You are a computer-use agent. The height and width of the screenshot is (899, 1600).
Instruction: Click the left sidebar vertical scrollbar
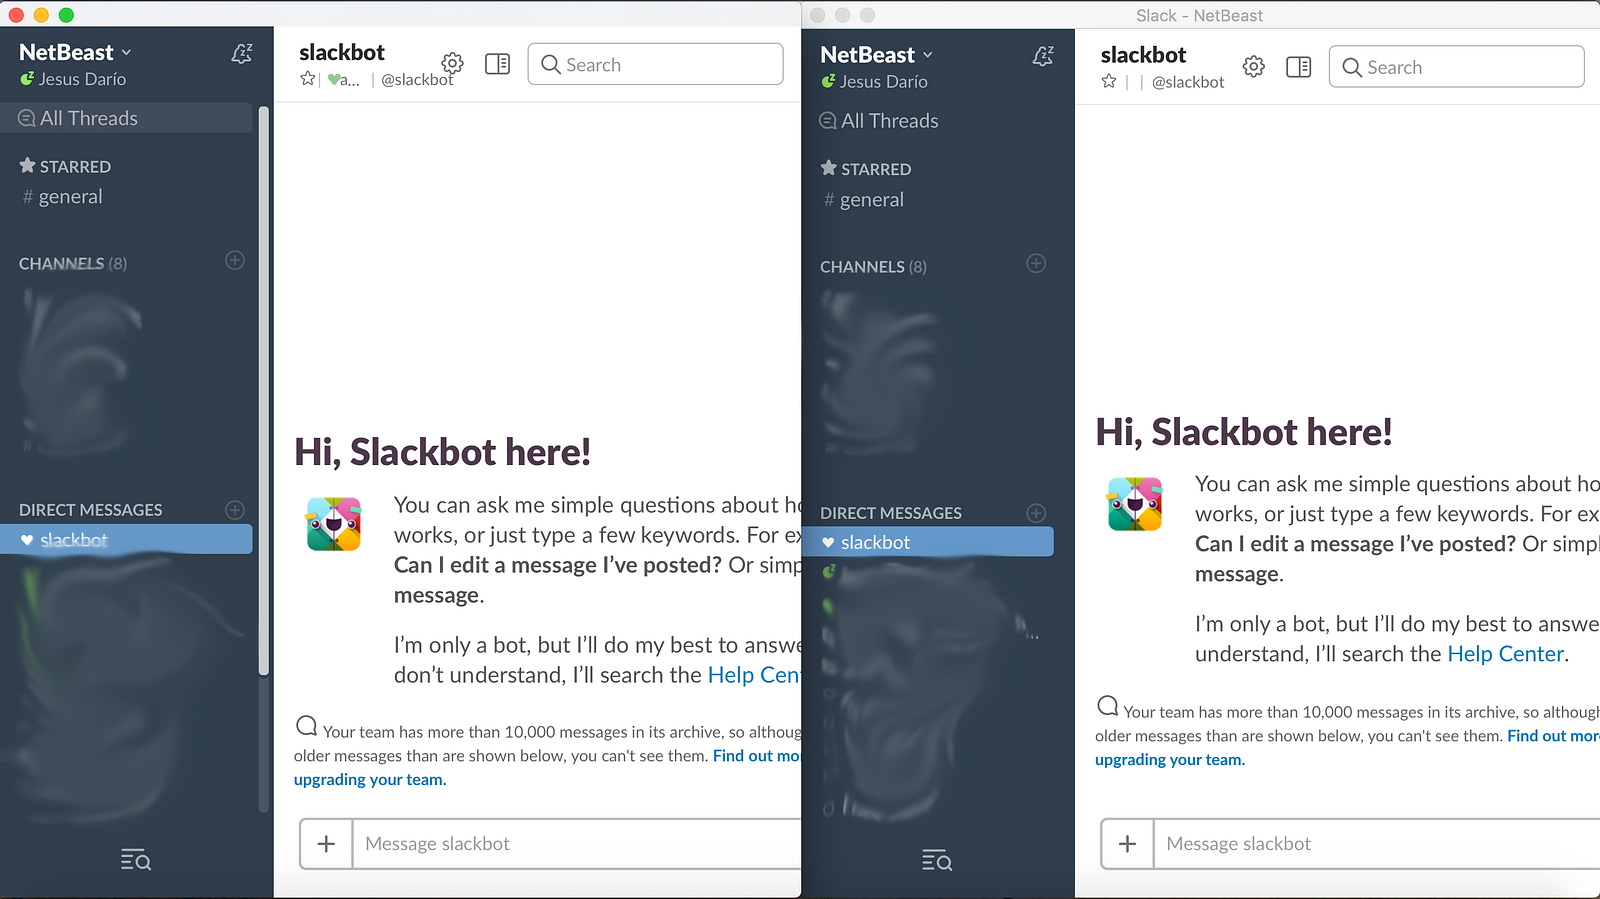[264, 390]
